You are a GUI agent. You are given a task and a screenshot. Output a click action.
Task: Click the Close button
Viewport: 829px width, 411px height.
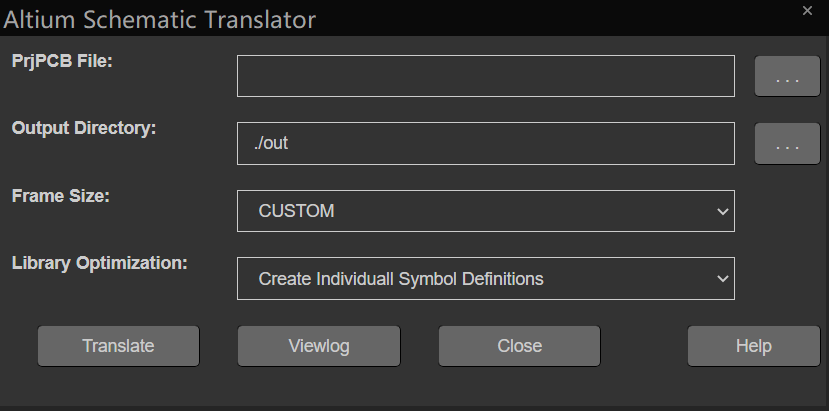click(519, 346)
